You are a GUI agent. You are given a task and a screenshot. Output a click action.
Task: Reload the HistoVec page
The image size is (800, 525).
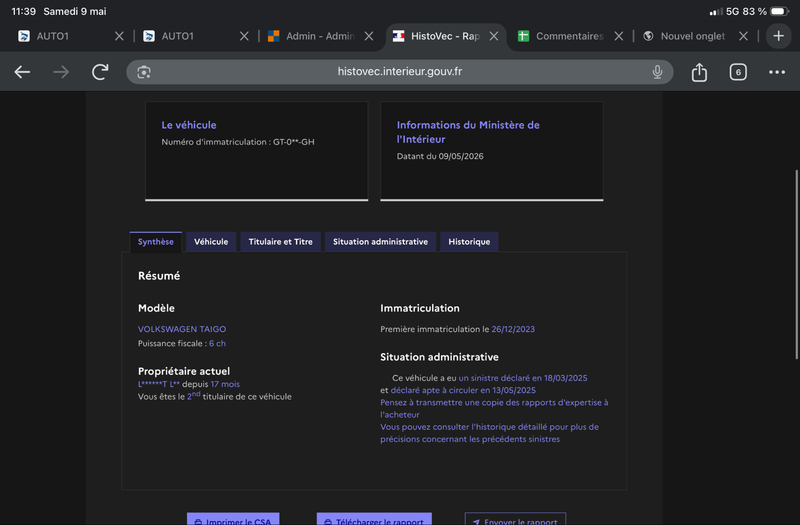[x=100, y=72]
